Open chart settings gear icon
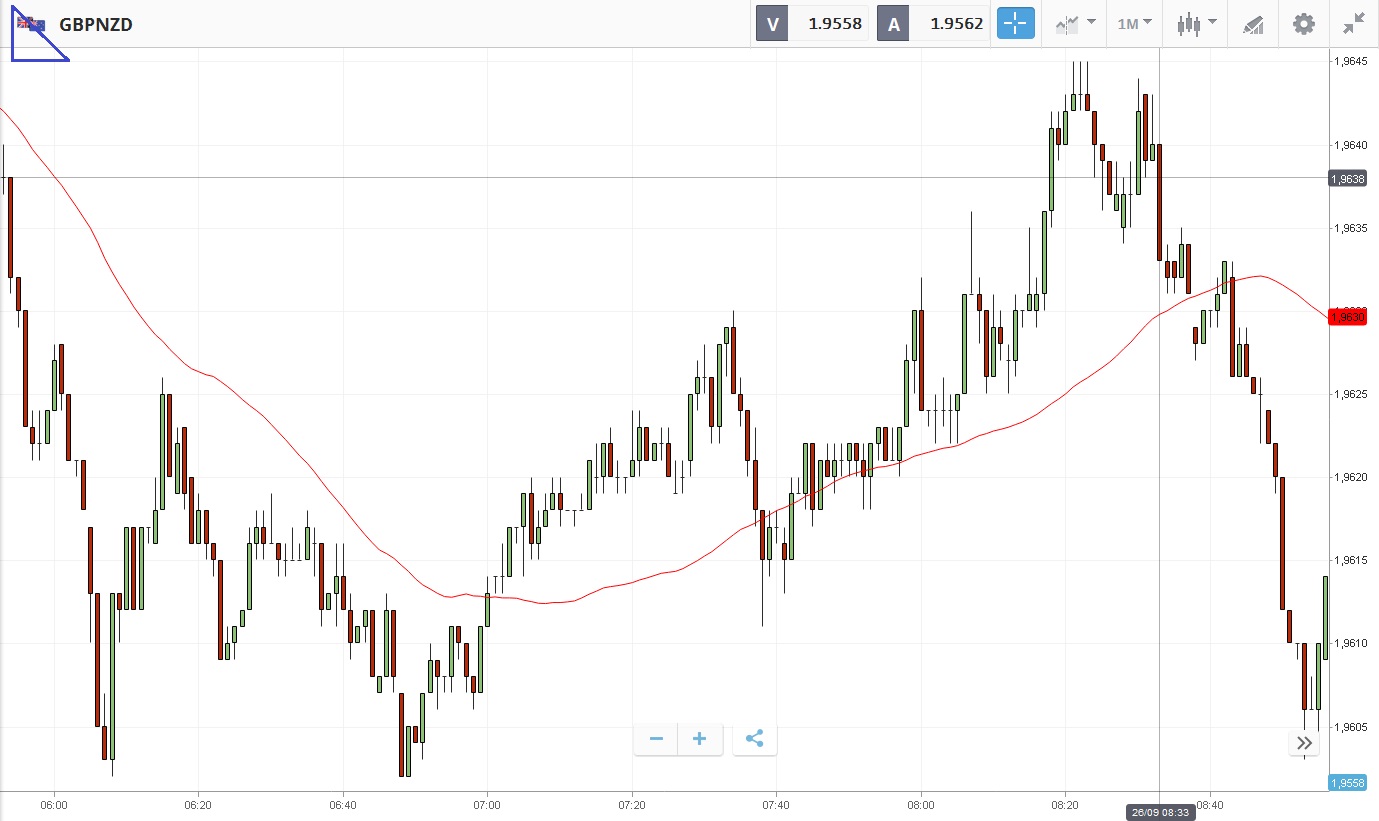 pyautogui.click(x=1304, y=23)
